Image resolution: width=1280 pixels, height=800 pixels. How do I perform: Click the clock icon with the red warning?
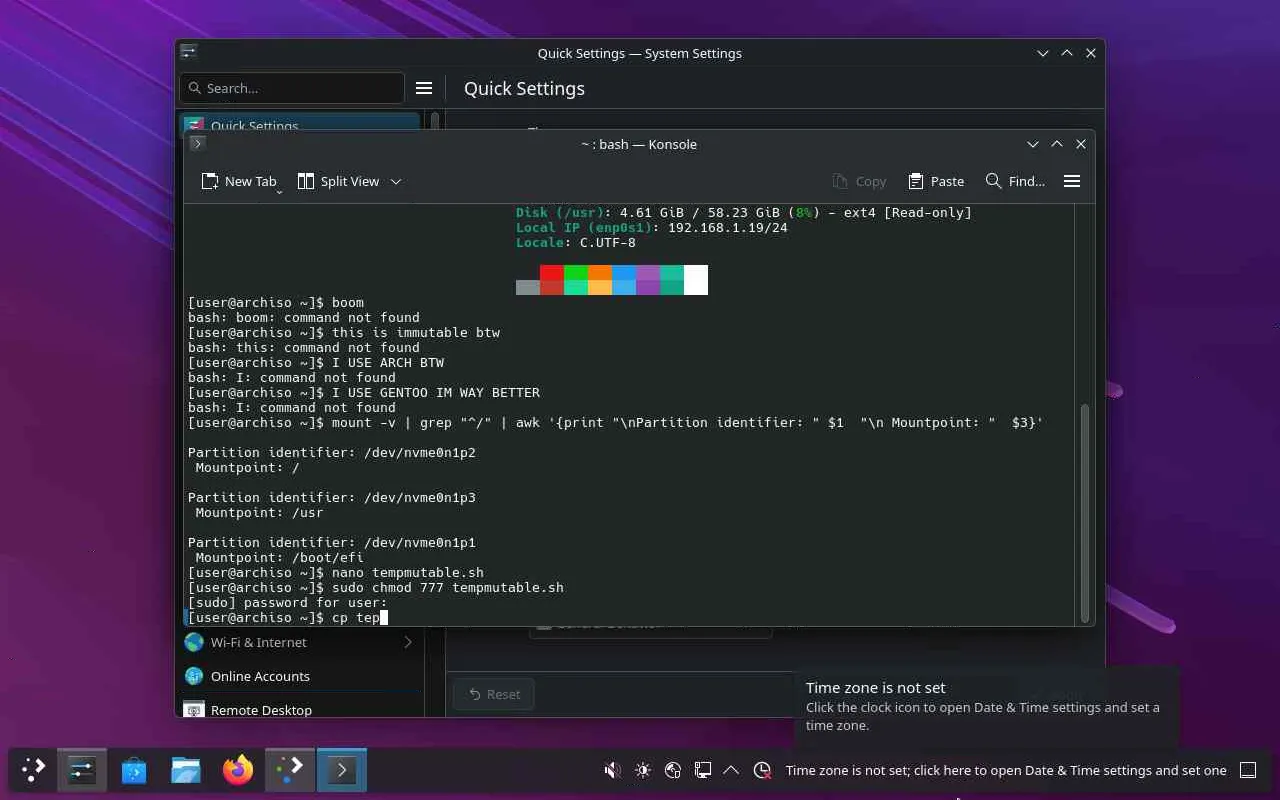coord(762,770)
